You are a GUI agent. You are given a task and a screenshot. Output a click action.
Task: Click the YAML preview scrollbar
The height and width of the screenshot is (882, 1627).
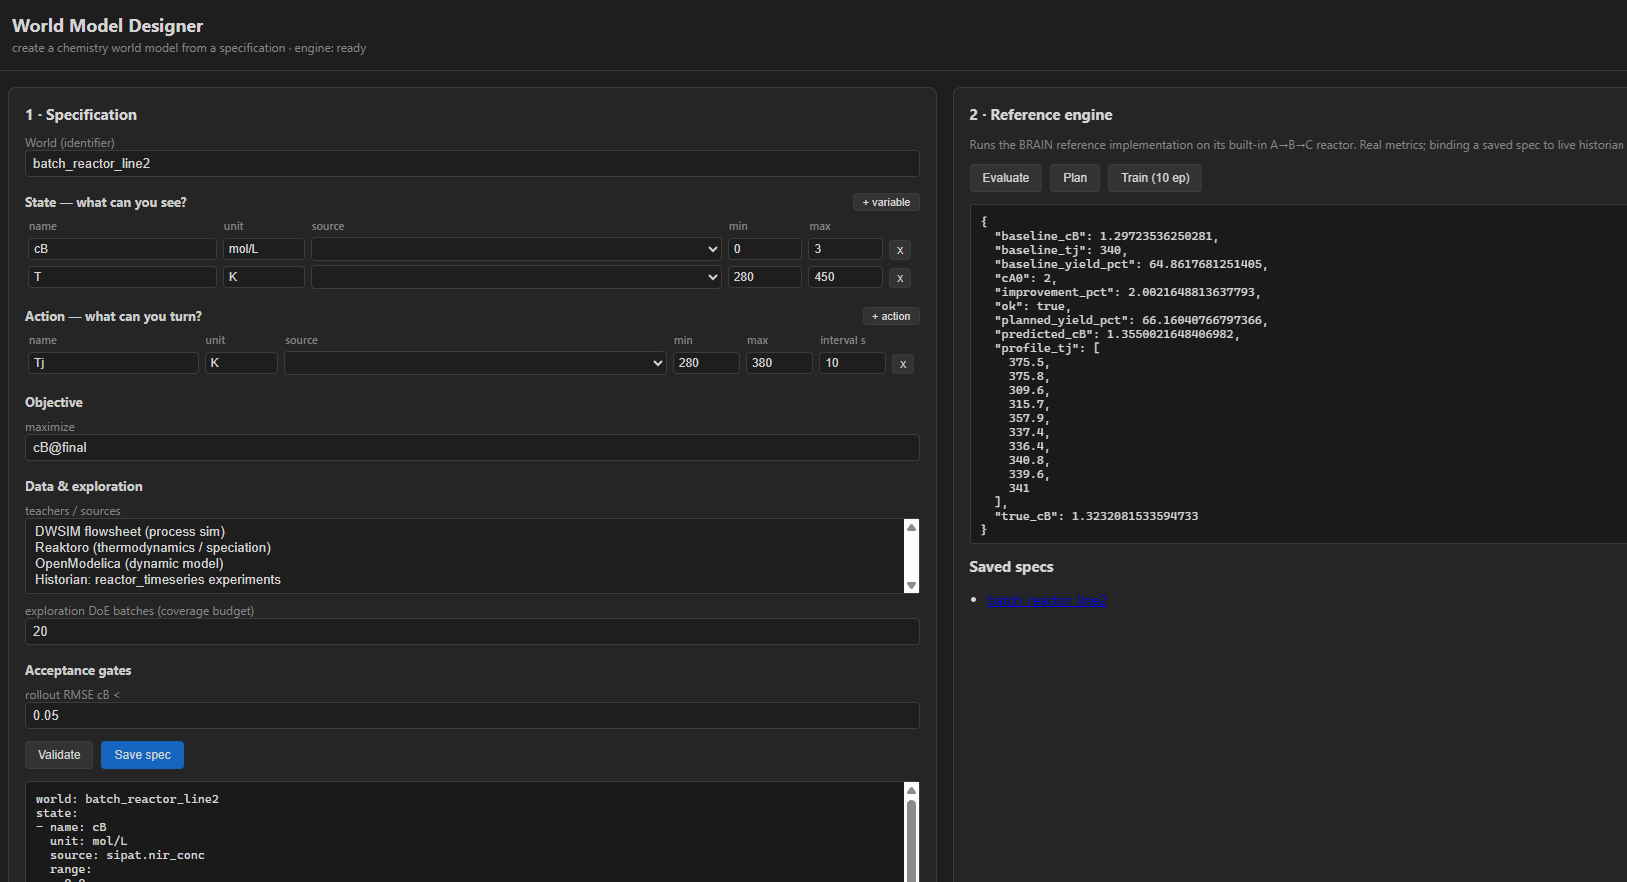click(x=911, y=840)
